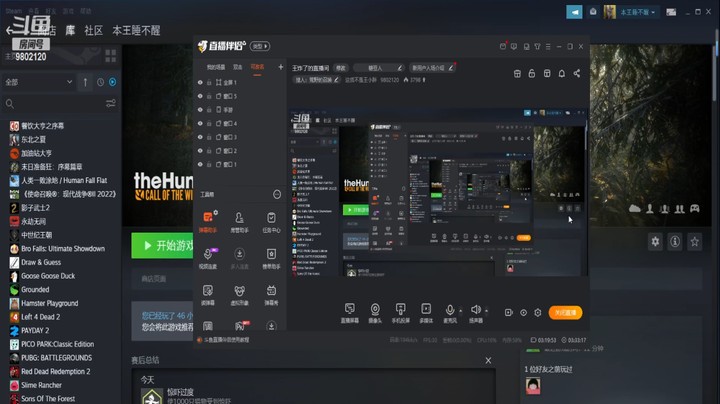Hide the 窗口3 source
Screen dimensions: 720x404
tap(200, 137)
